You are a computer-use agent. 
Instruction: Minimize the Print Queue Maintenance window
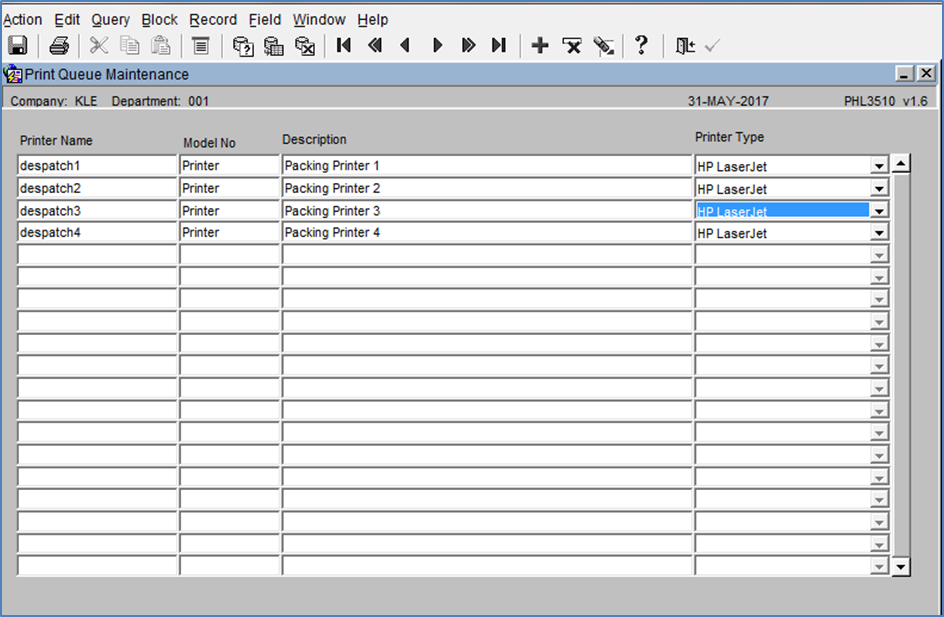(904, 73)
